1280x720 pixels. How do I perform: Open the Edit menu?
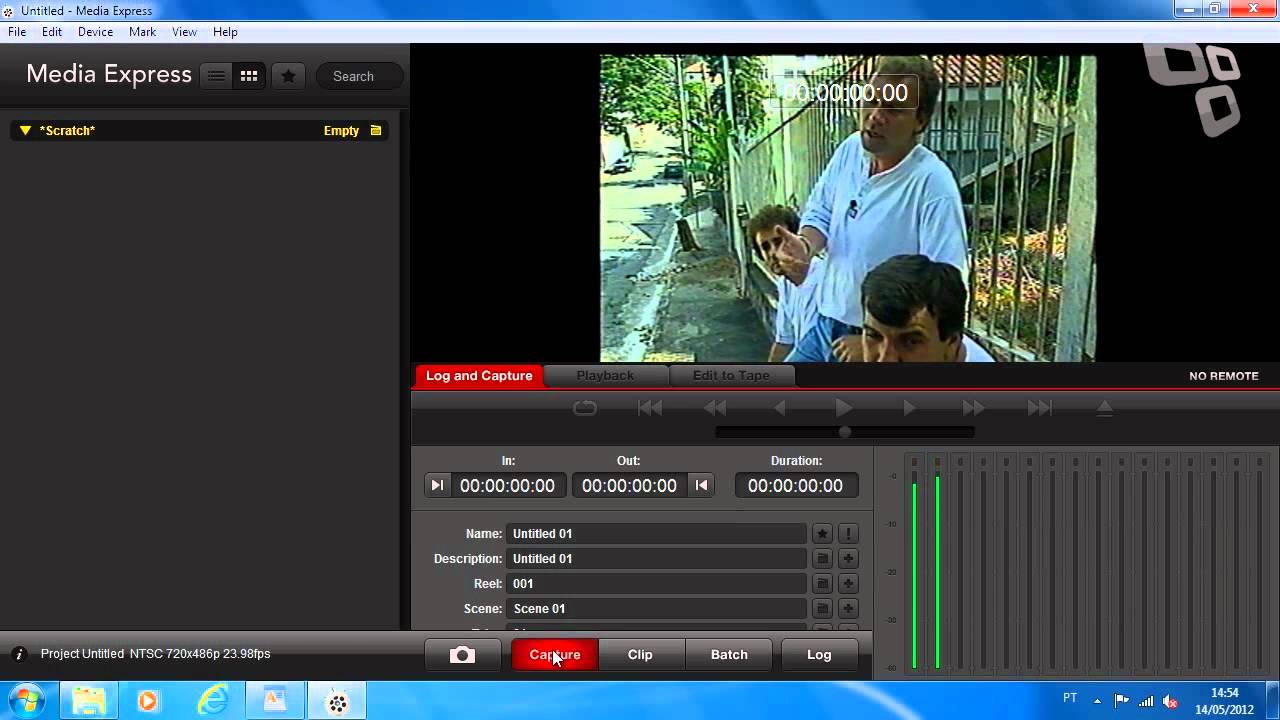coord(52,32)
